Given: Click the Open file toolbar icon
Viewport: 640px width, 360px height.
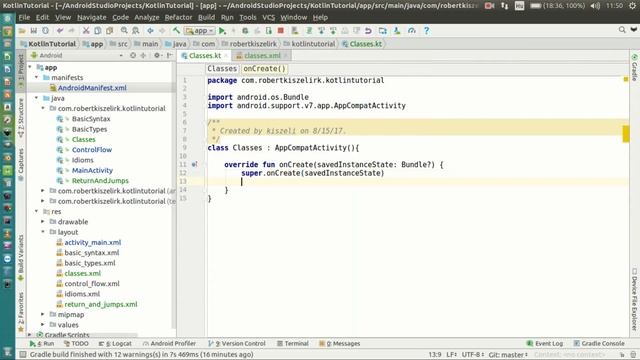Looking at the screenshot, I should (22, 31).
